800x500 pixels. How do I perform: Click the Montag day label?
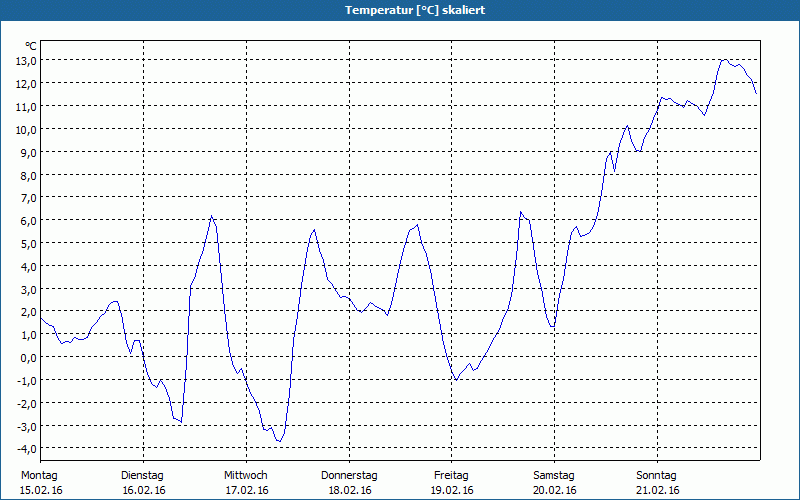click(39, 475)
